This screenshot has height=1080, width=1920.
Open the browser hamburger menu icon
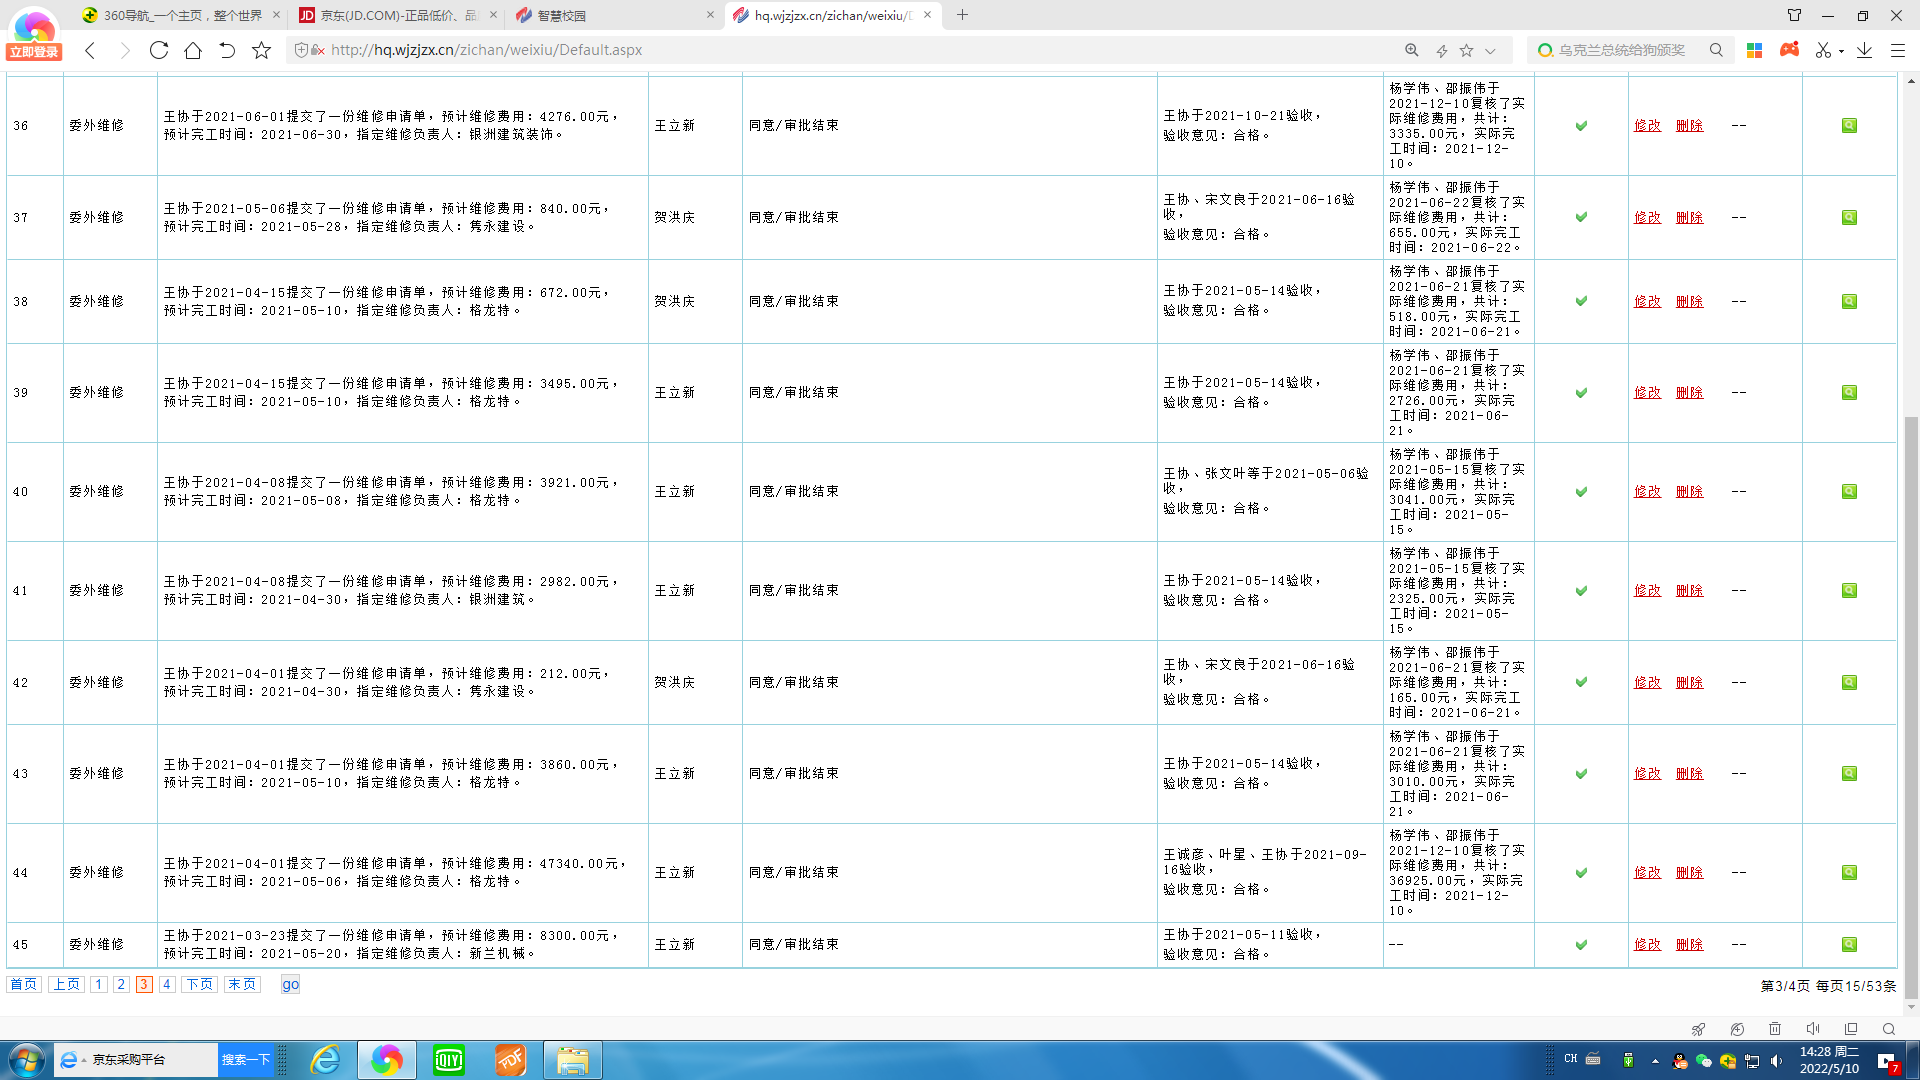coord(1898,50)
